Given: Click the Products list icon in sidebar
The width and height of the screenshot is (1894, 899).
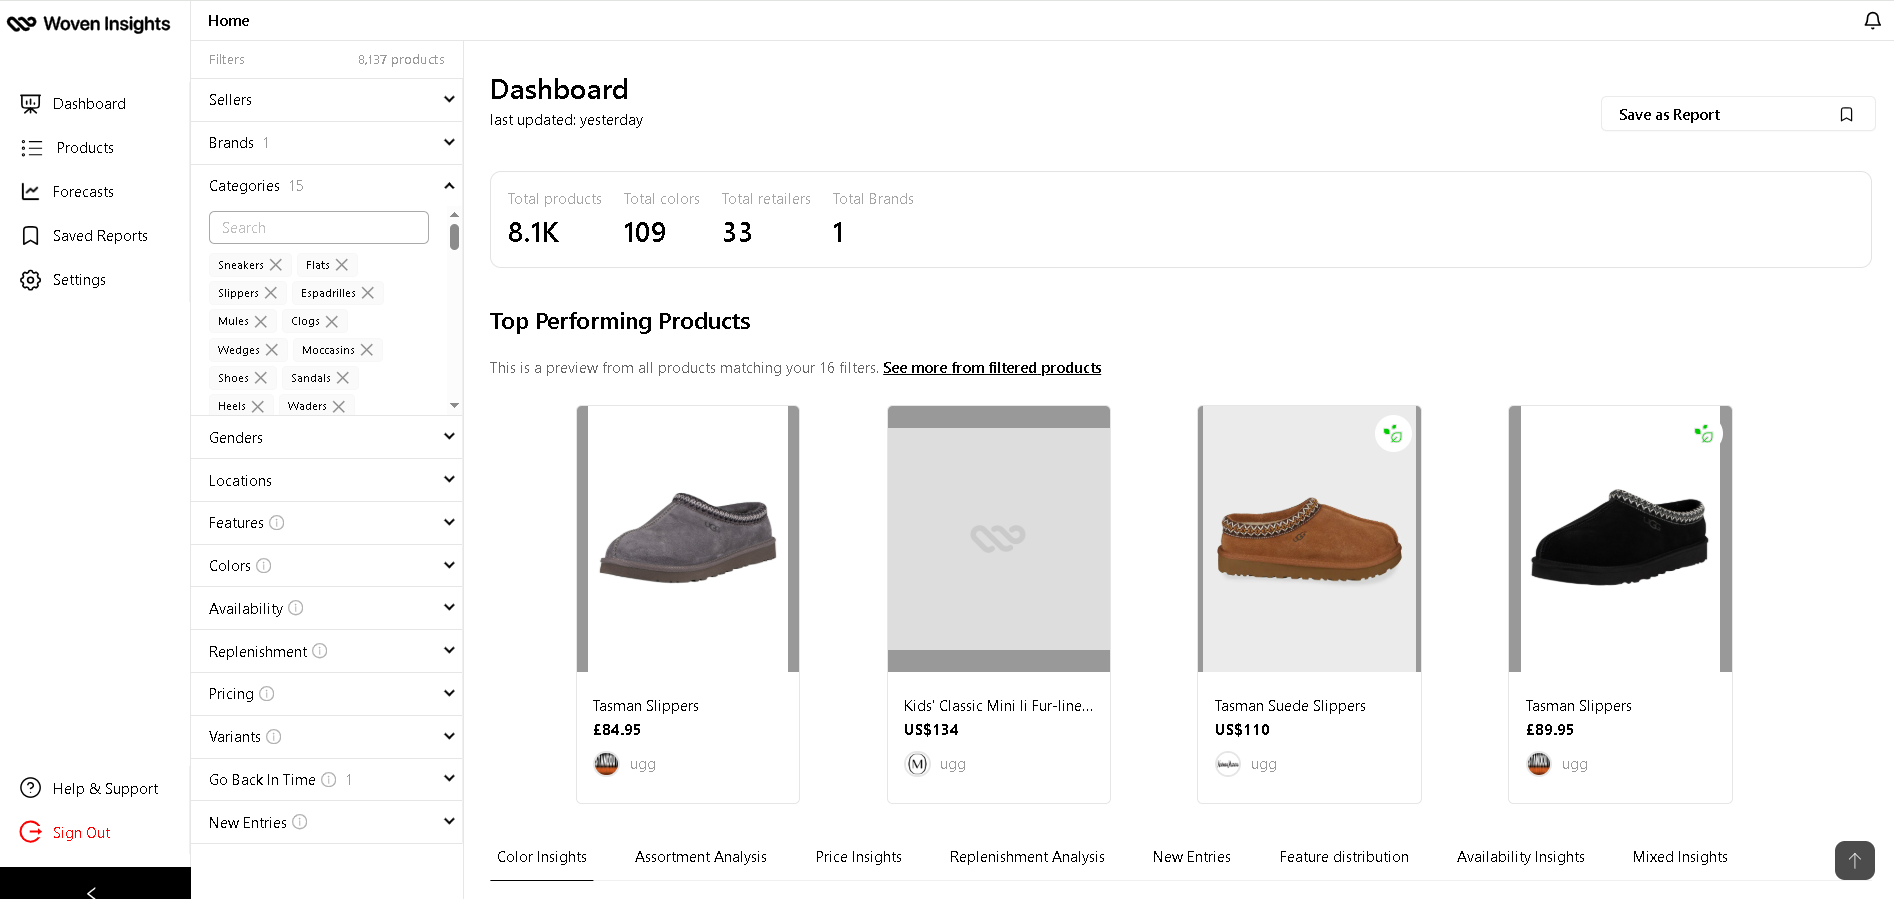Looking at the screenshot, I should (x=32, y=148).
